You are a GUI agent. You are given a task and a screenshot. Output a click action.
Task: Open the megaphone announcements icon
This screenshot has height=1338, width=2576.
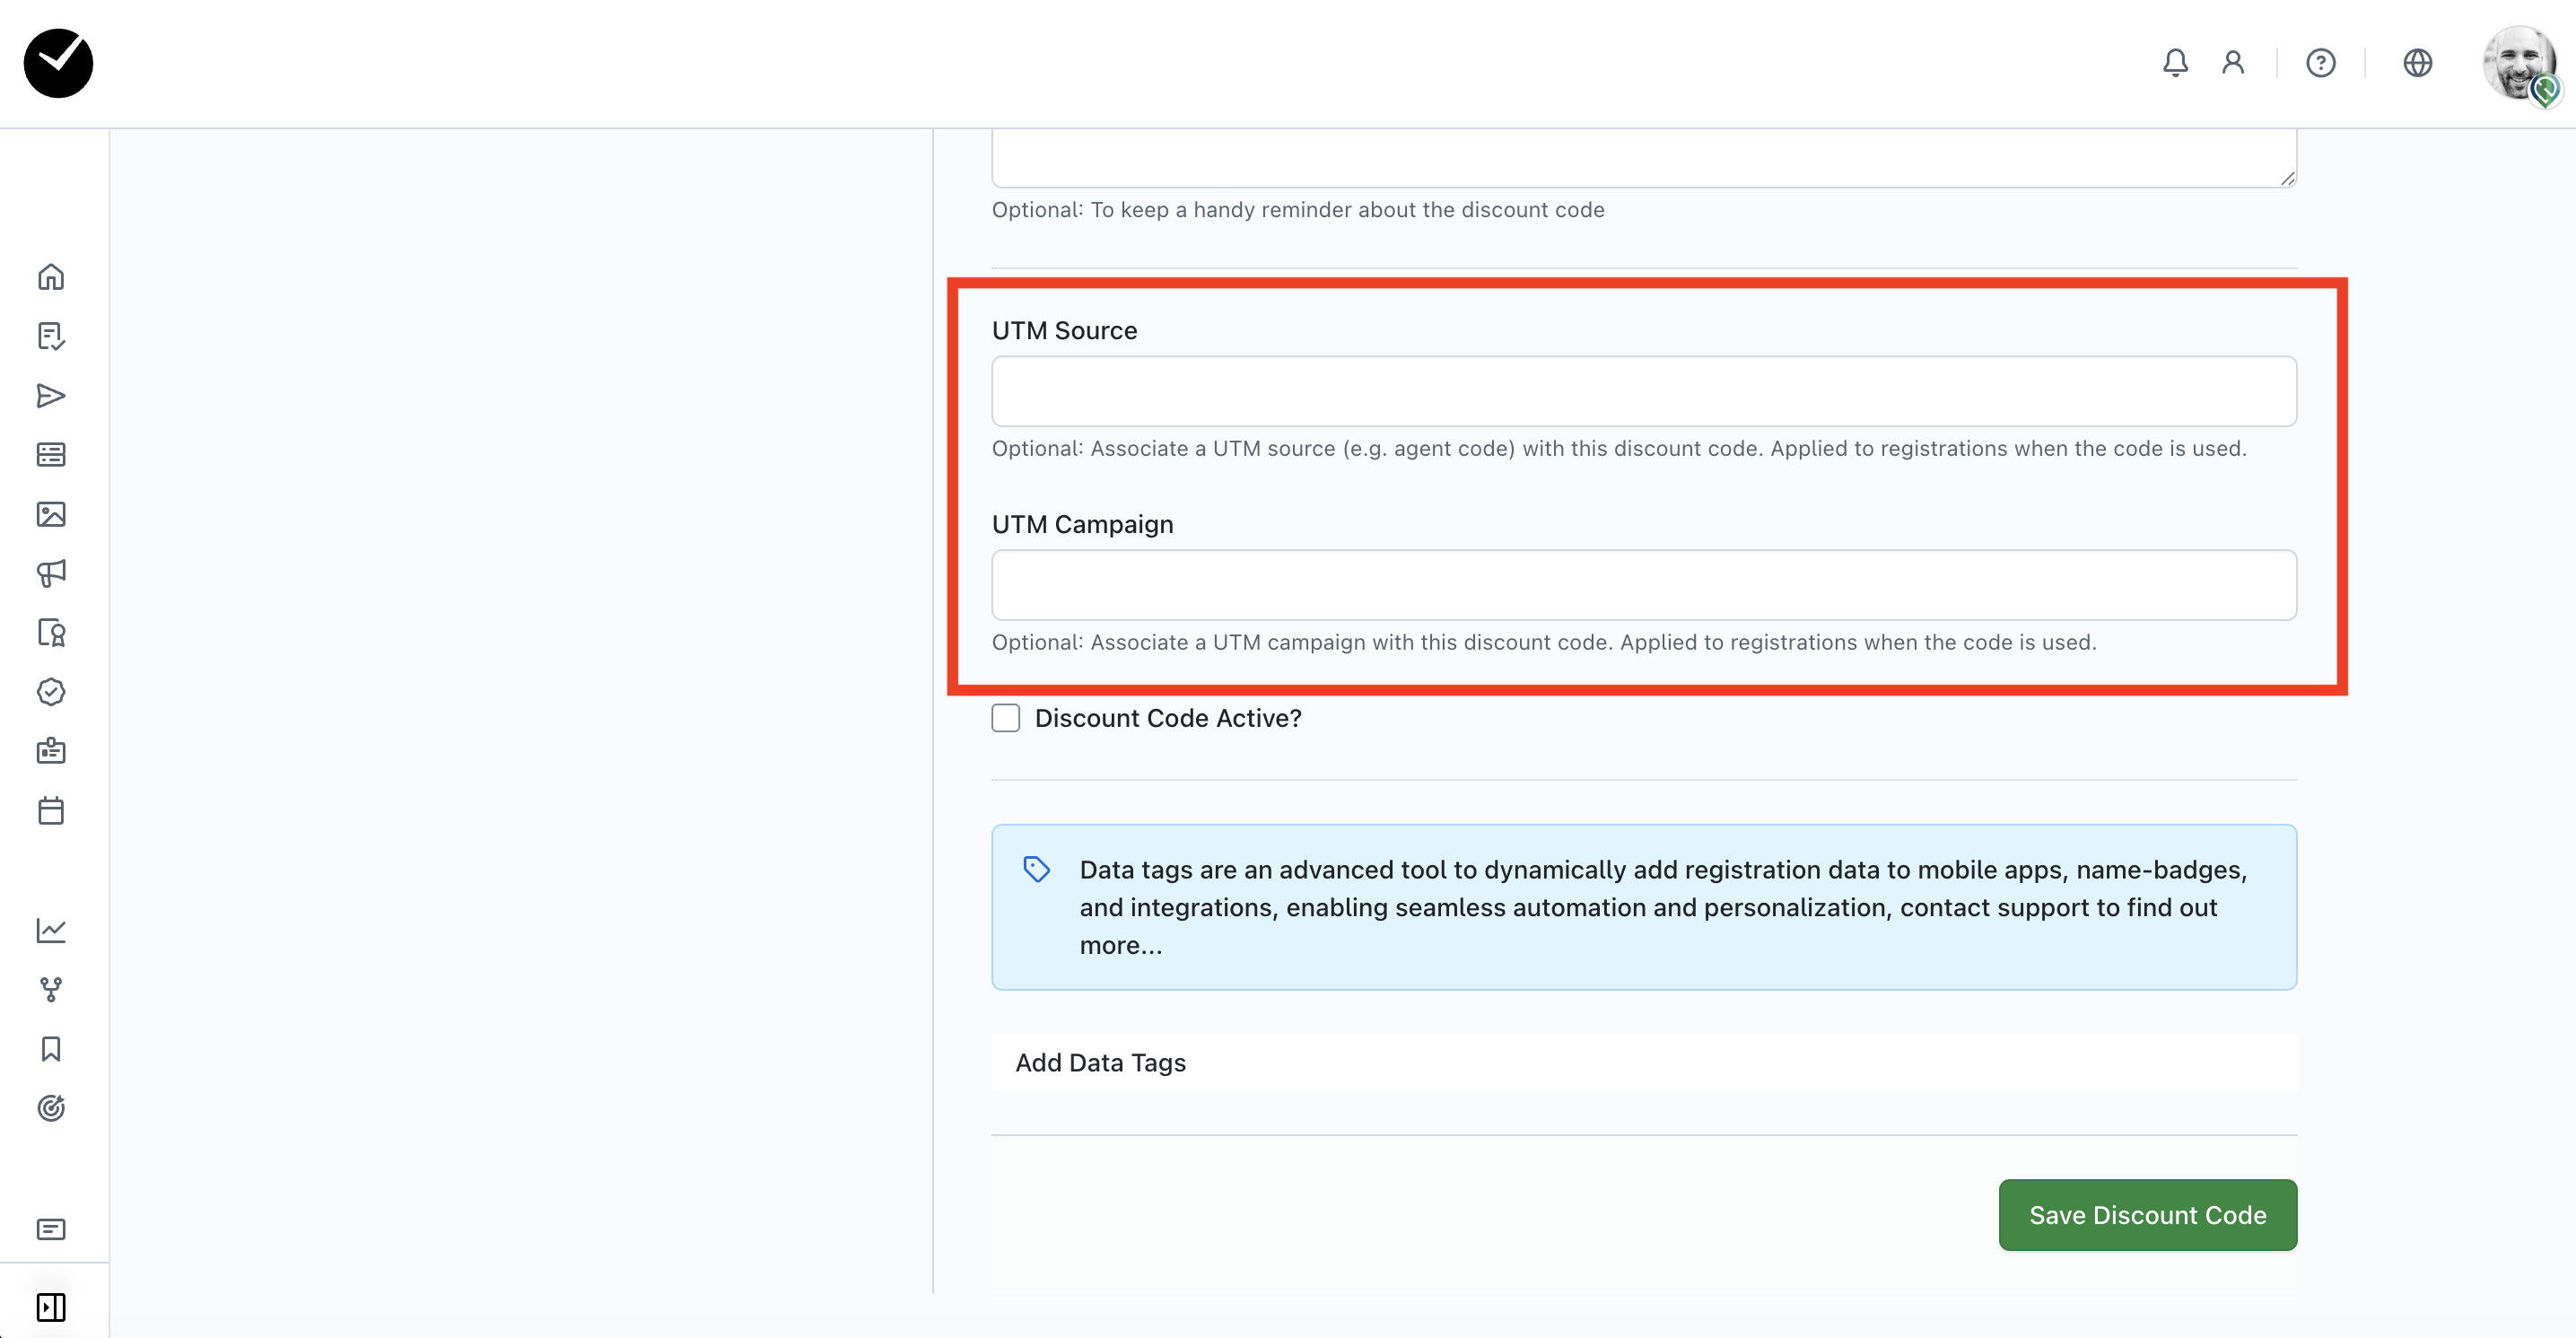coord(51,573)
